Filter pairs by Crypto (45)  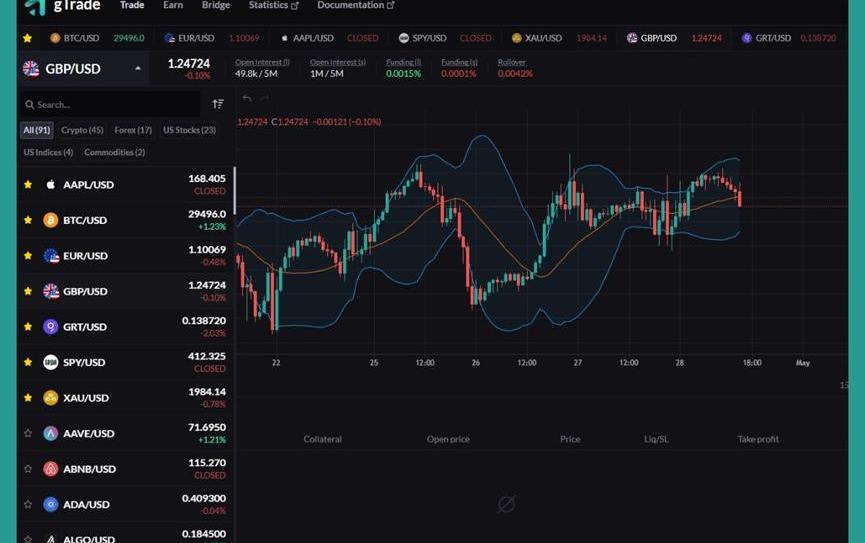tap(82, 130)
